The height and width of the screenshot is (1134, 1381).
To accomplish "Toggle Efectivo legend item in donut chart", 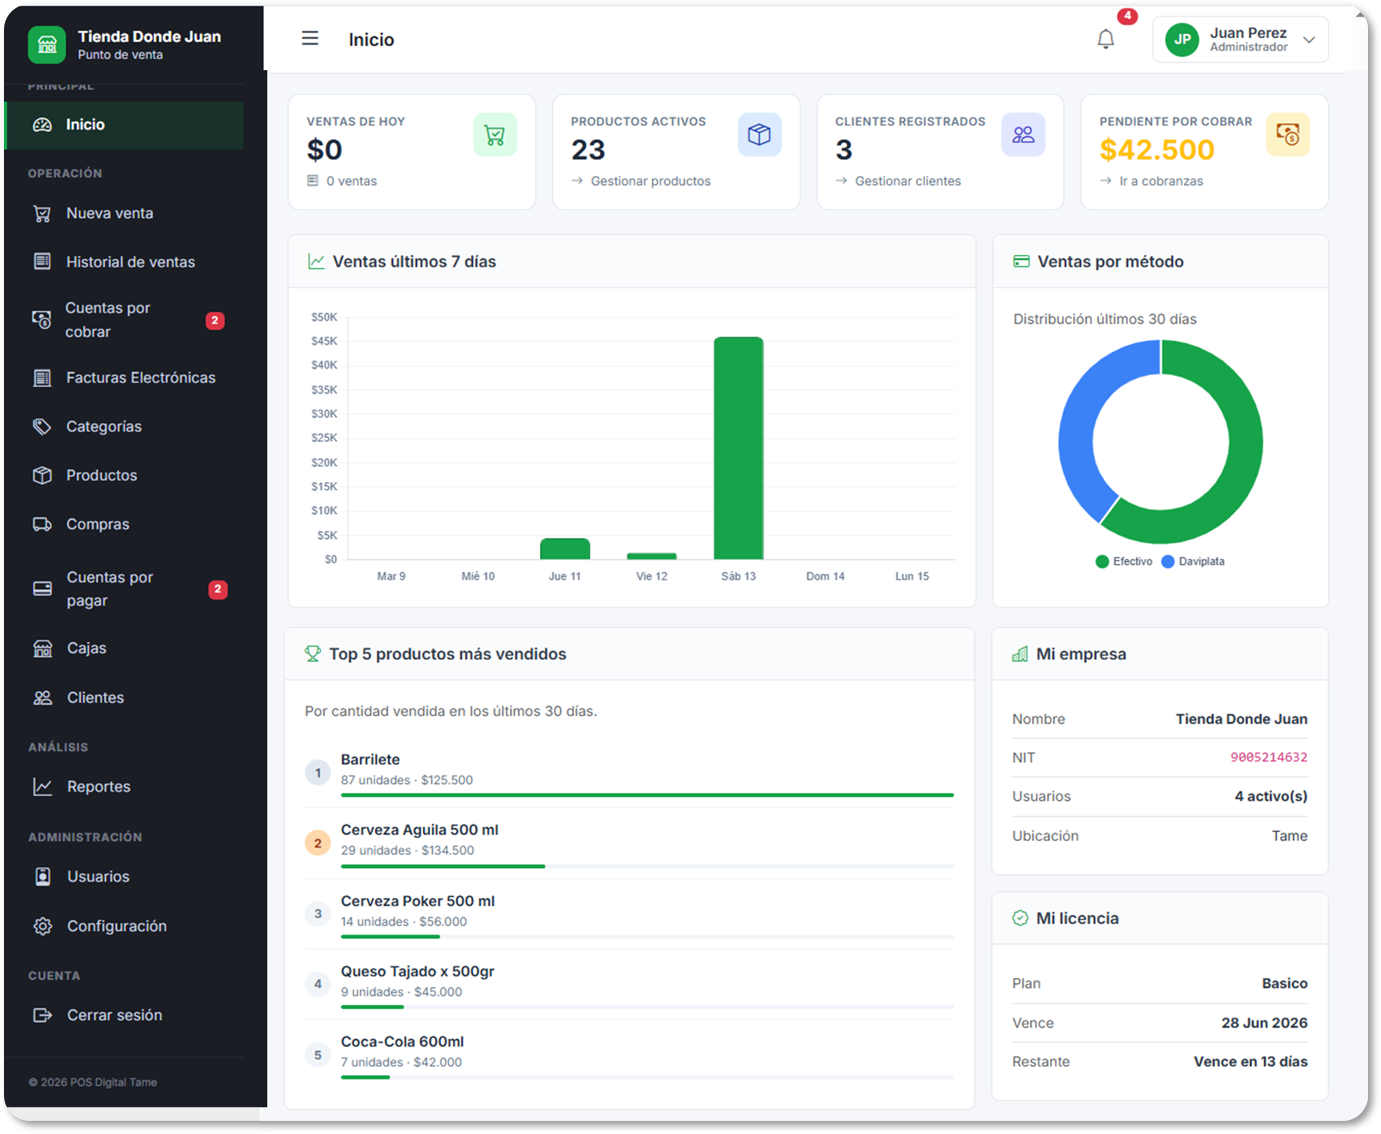I will (1124, 562).
